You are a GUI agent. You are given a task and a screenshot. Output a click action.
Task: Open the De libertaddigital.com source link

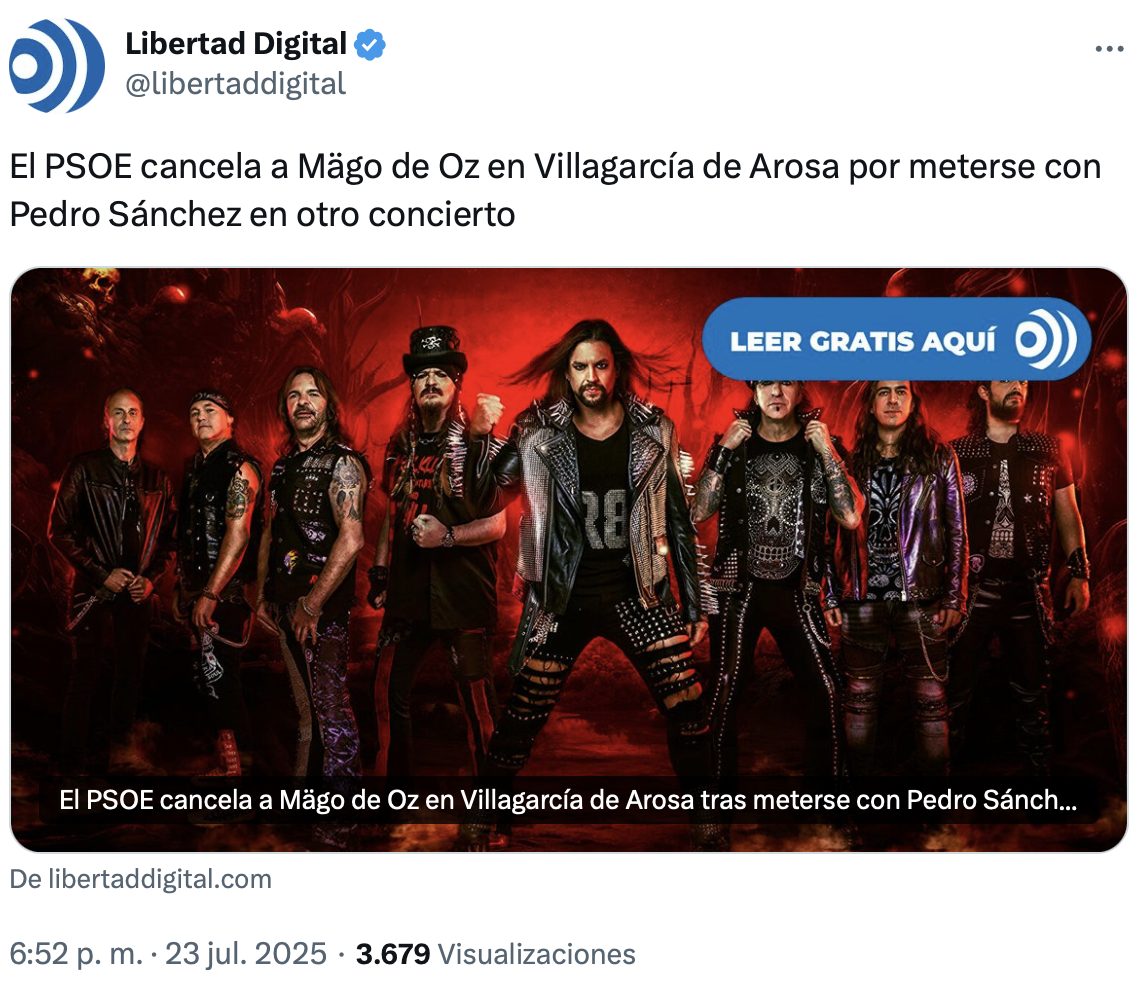(x=141, y=879)
